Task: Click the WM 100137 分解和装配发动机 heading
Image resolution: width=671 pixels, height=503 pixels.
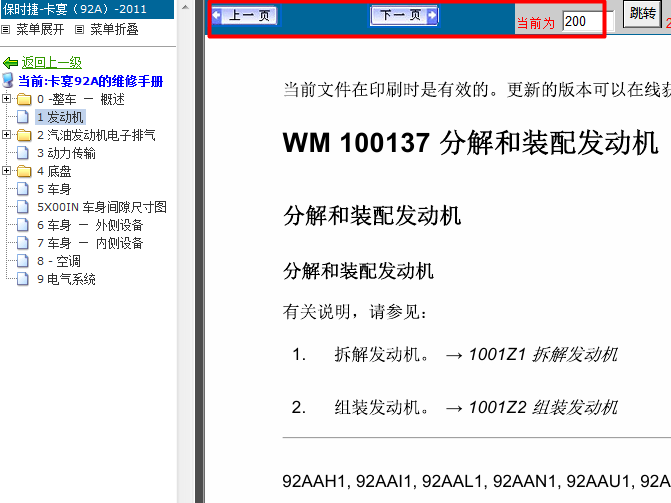Action: [470, 143]
